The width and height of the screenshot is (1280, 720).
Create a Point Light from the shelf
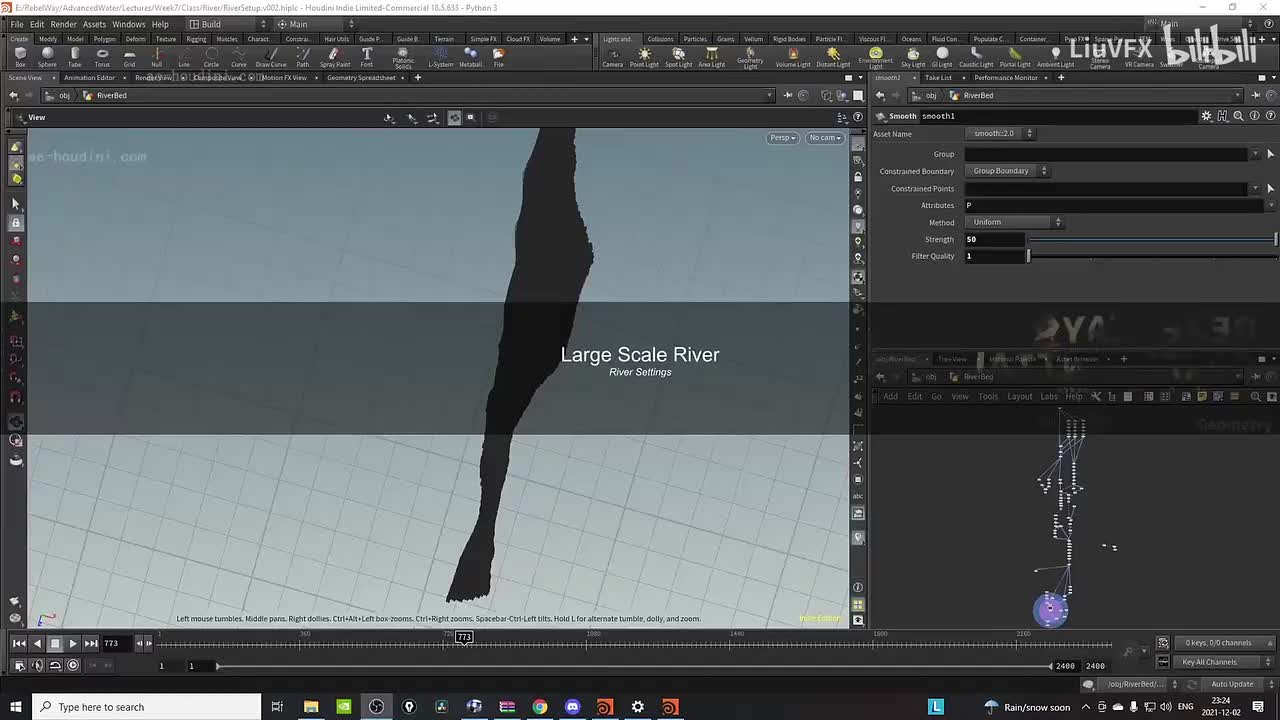[x=644, y=56]
